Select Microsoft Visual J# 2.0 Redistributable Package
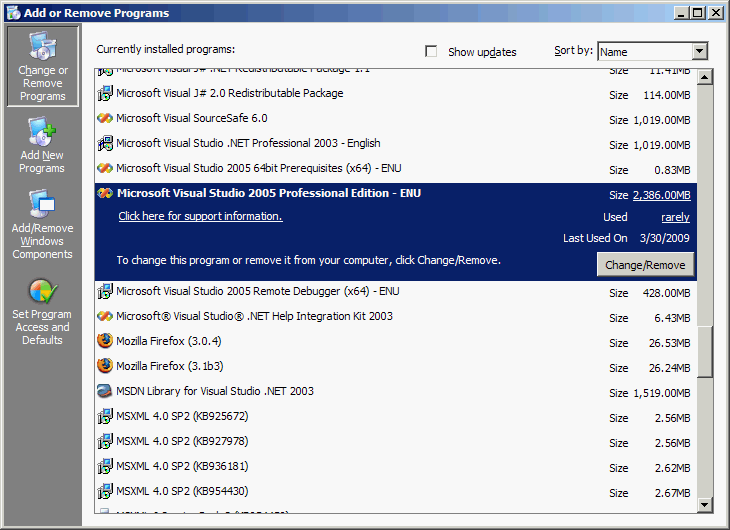730x530 pixels. click(x=395, y=94)
